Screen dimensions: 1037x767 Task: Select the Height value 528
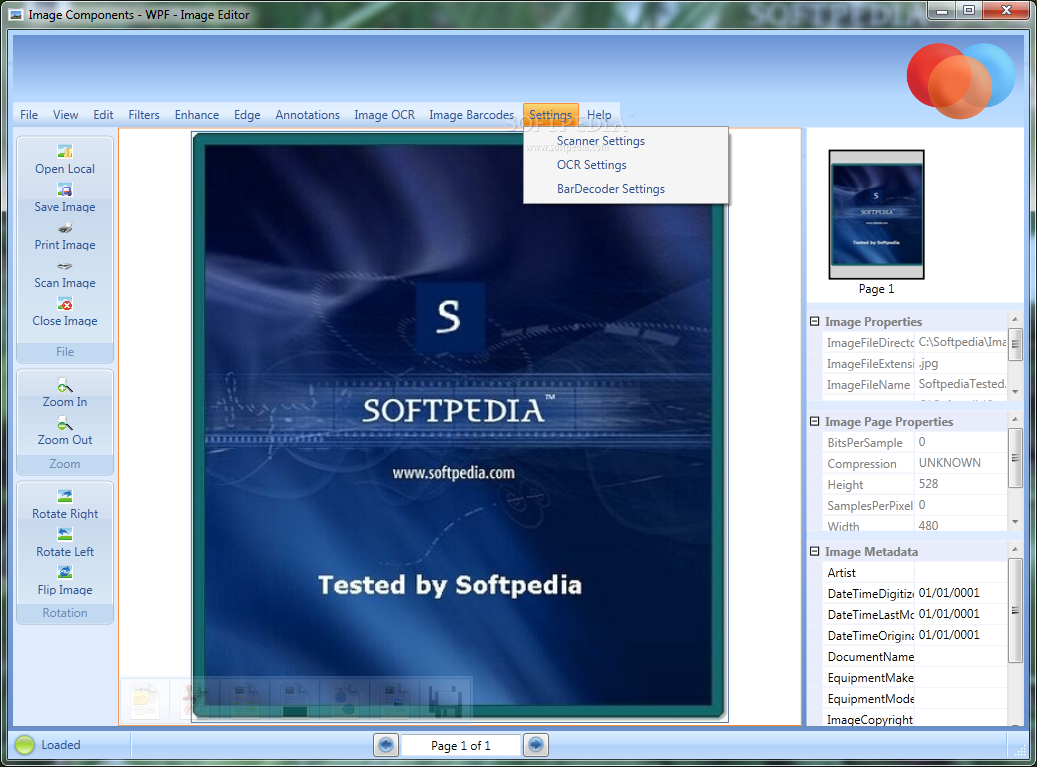pos(962,484)
